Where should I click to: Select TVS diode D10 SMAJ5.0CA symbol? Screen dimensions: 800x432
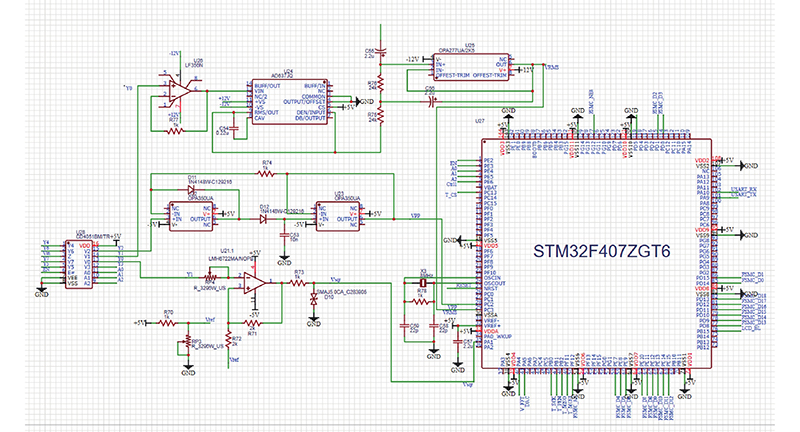click(314, 300)
